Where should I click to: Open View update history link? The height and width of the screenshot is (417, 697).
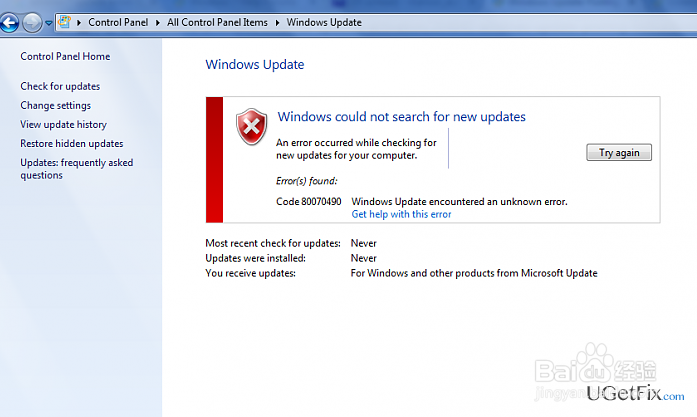click(x=64, y=124)
